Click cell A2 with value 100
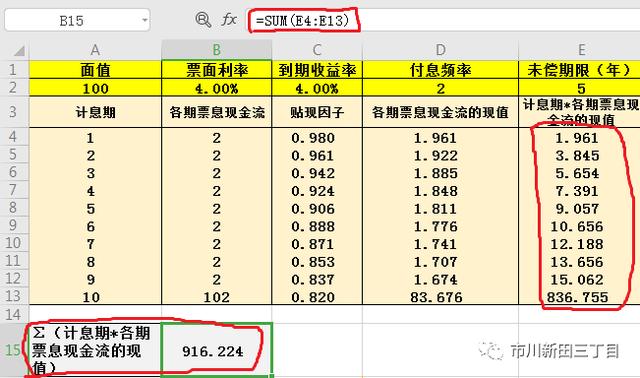640x378 pixels. pyautogui.click(x=95, y=88)
